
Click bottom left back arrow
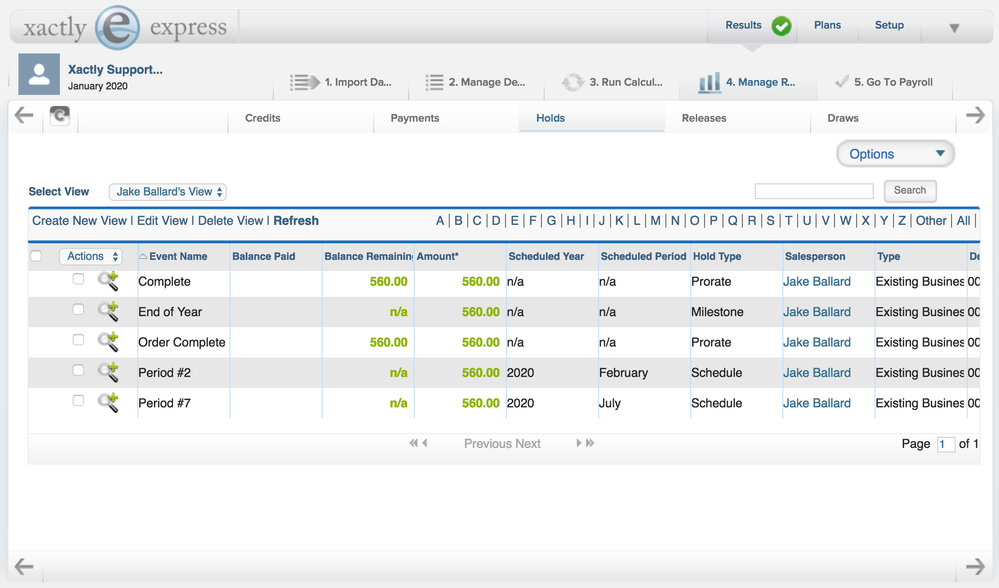tap(24, 566)
